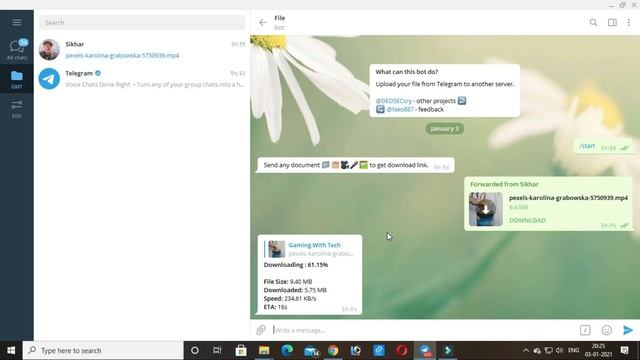This screenshot has height=360, width=640.
Task: Open the Edit folders option
Action: (17, 109)
